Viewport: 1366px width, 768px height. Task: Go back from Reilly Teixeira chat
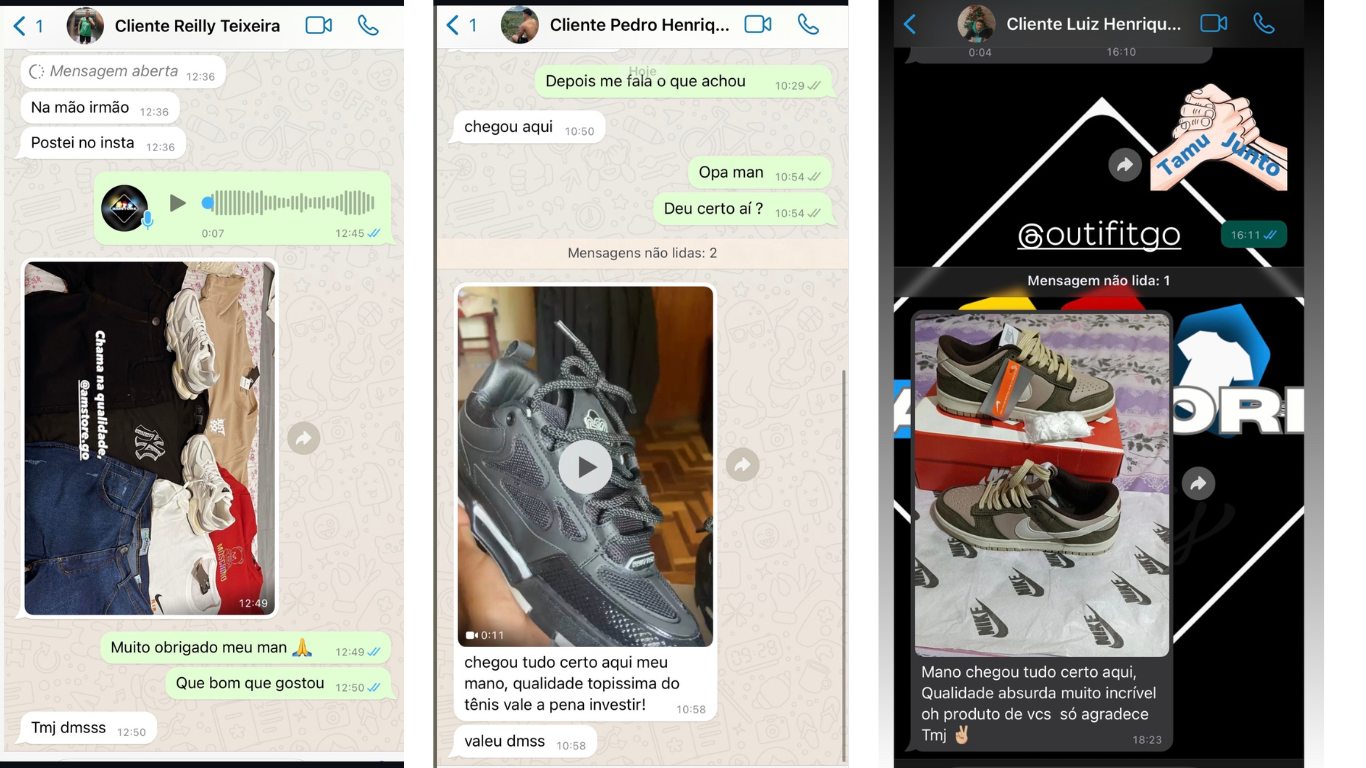click(20, 26)
